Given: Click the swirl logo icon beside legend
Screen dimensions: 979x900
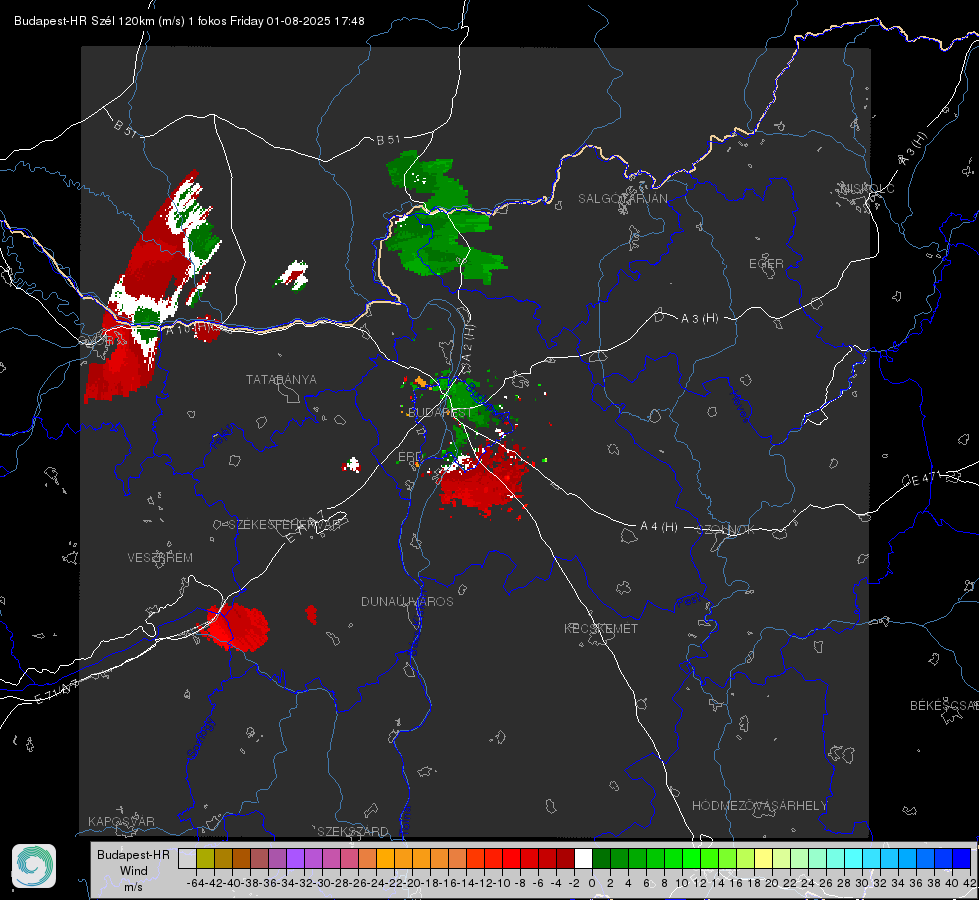Looking at the screenshot, I should coord(34,866).
